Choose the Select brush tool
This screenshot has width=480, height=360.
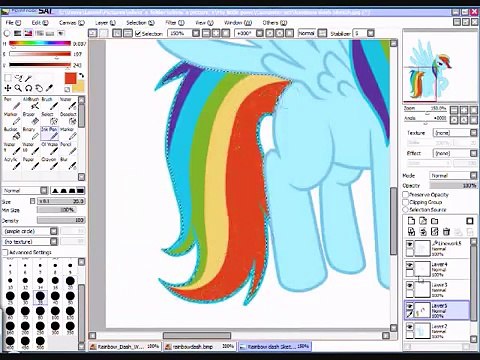pyautogui.click(x=49, y=119)
